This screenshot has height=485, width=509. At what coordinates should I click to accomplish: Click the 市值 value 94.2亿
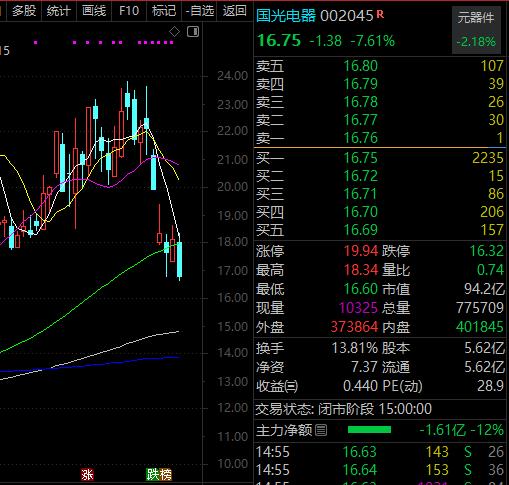pos(484,289)
